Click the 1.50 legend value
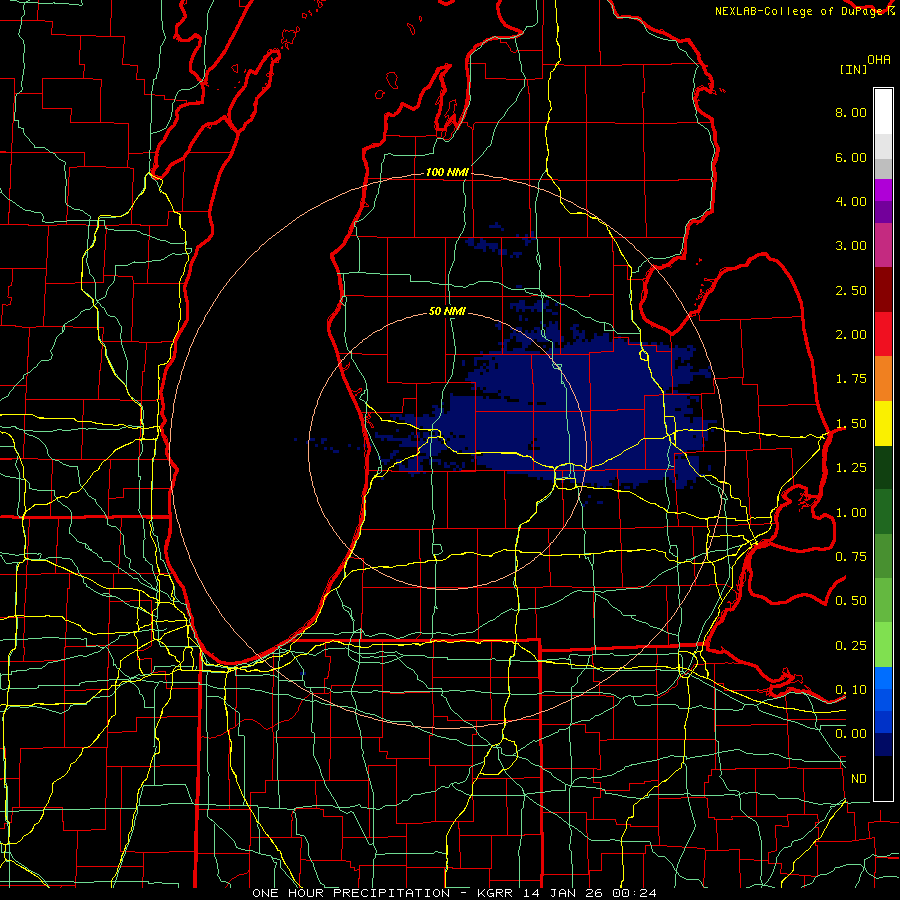900x900 pixels. (x=851, y=424)
